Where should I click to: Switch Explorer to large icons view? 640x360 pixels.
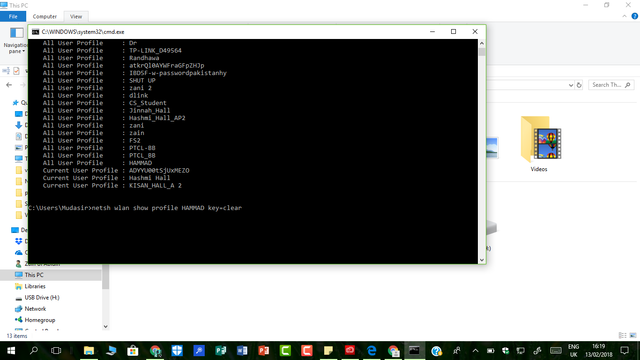click(x=633, y=336)
